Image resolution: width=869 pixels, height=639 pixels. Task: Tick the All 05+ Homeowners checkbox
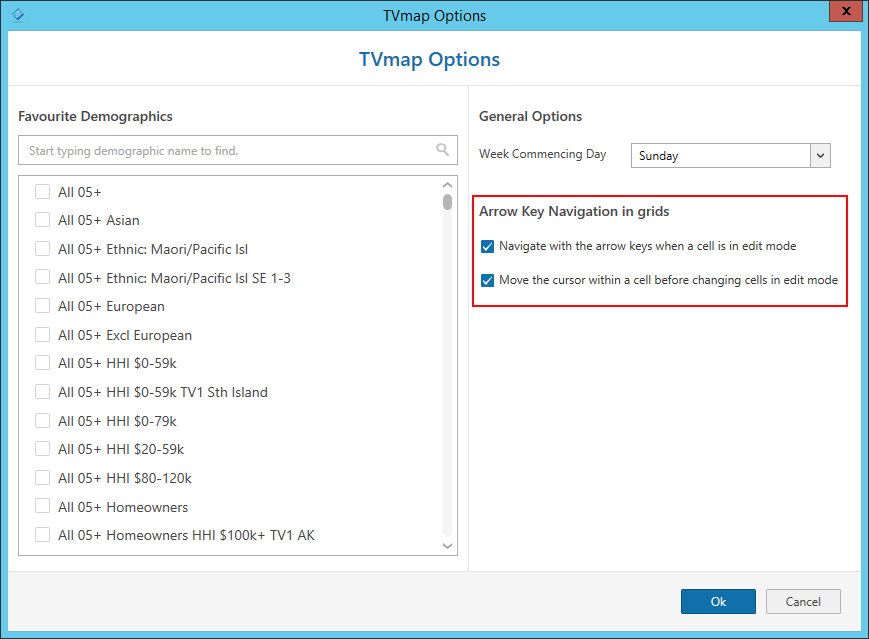coord(43,506)
